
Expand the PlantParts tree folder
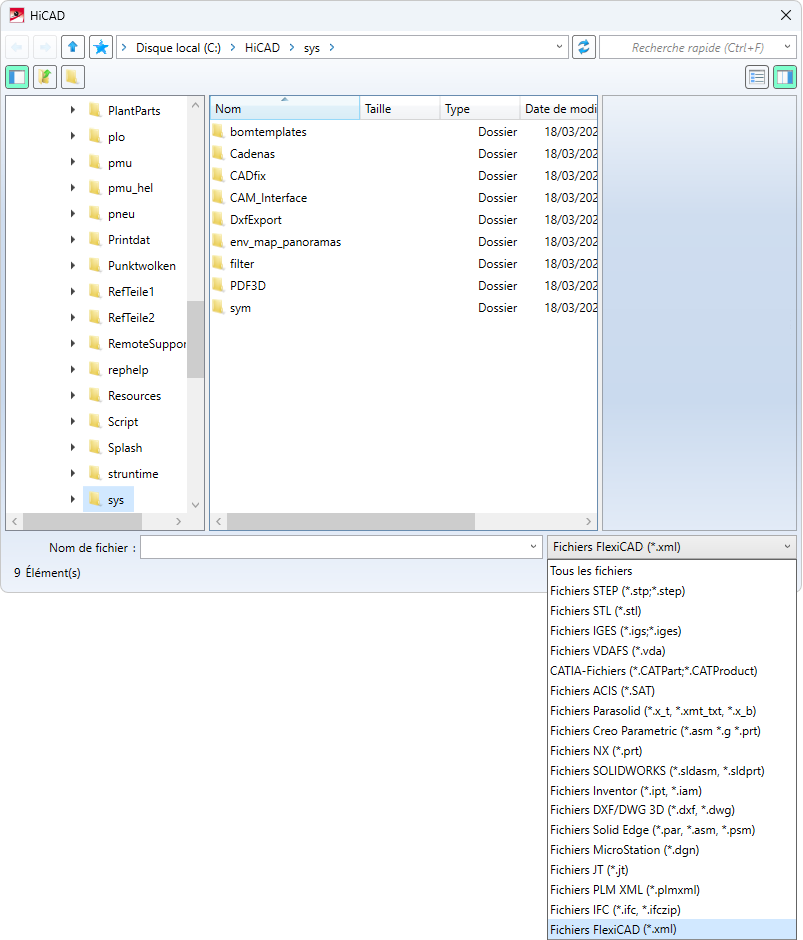pos(73,110)
